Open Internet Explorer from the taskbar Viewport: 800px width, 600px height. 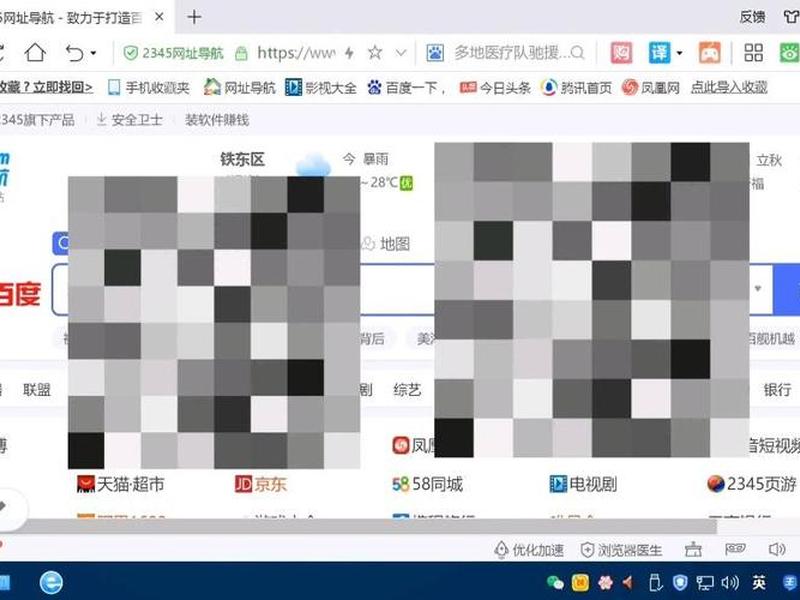51,582
